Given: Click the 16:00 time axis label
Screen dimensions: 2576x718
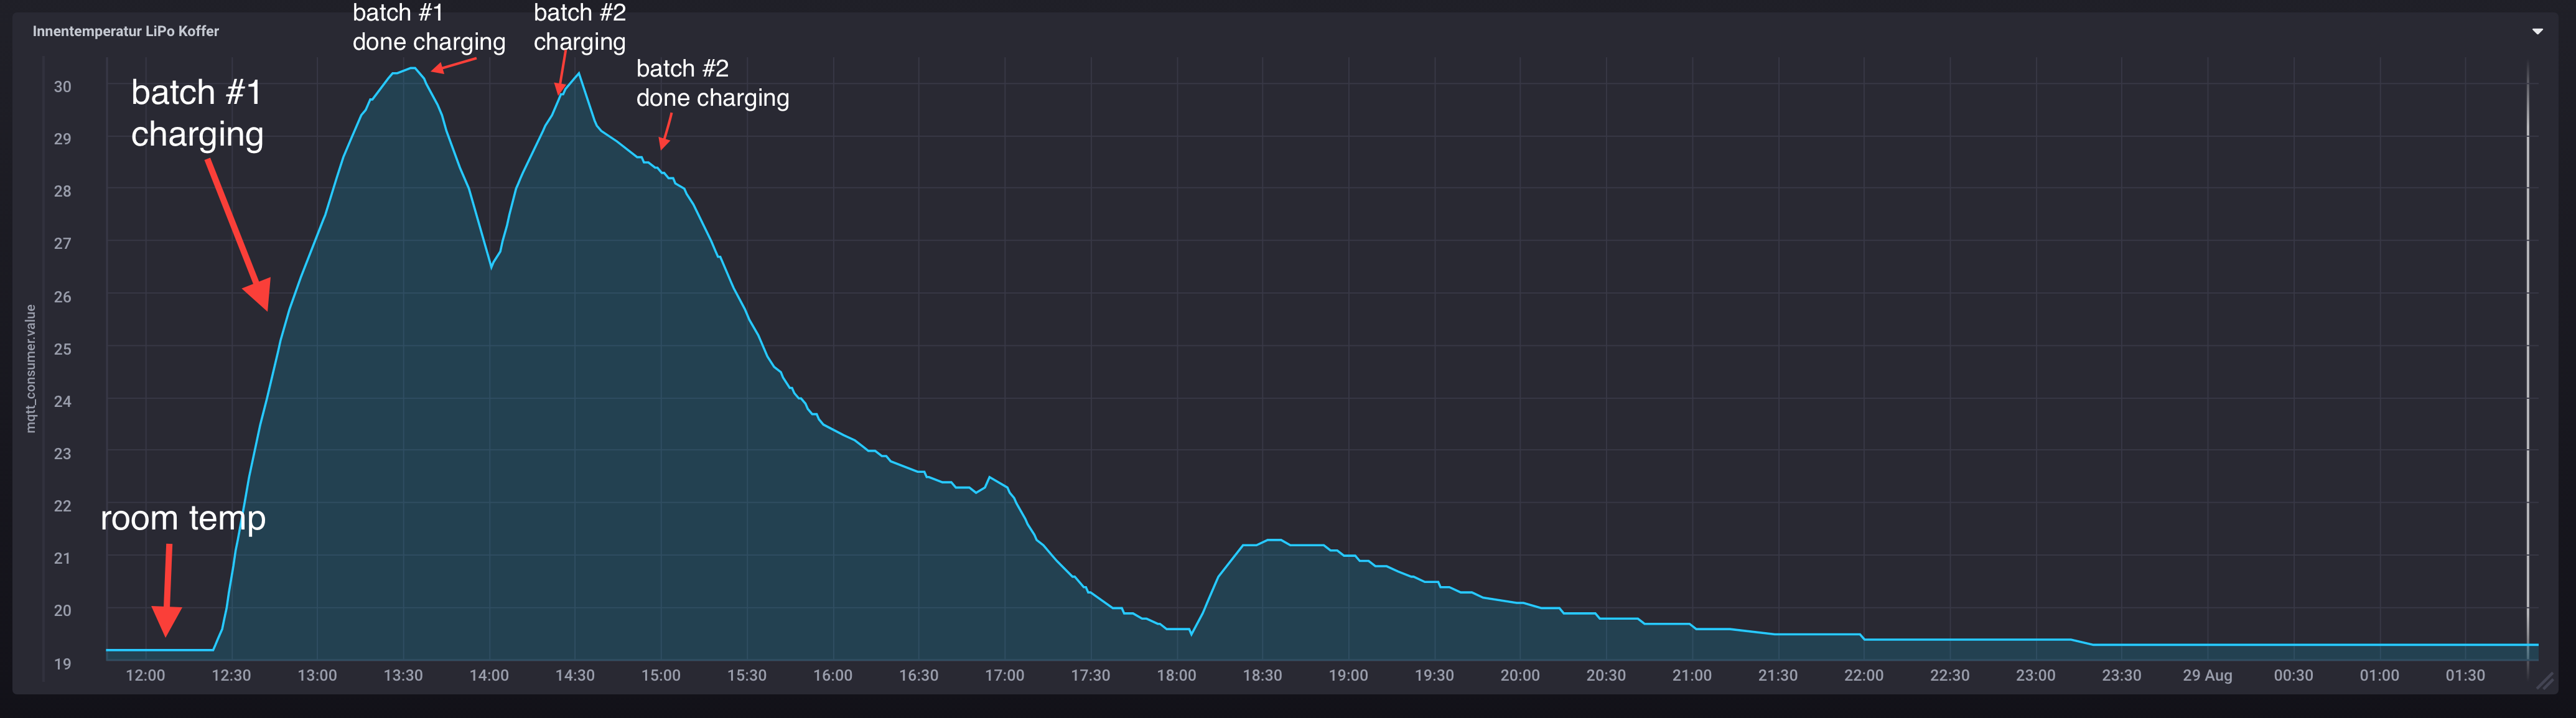Looking at the screenshot, I should coord(833,675).
